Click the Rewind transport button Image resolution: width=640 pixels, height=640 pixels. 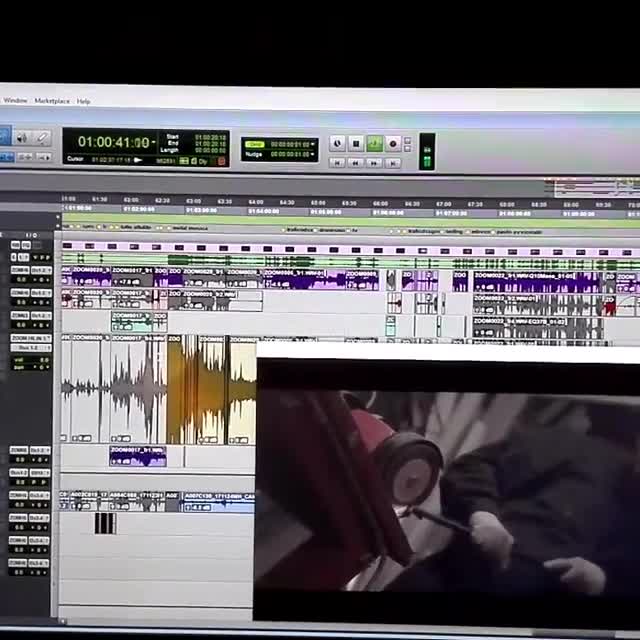pyautogui.click(x=356, y=163)
